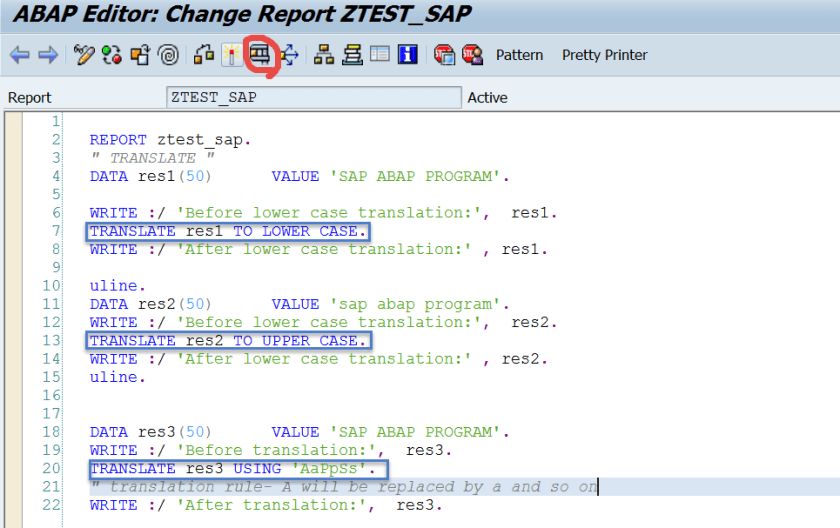Toggle Display/Change mode pencil icon
The width and height of the screenshot is (840, 528).
85,55
